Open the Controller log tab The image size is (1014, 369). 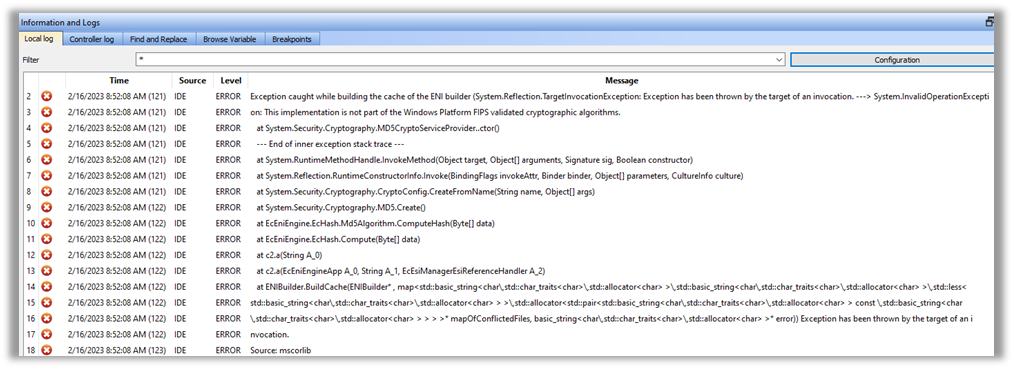point(92,39)
